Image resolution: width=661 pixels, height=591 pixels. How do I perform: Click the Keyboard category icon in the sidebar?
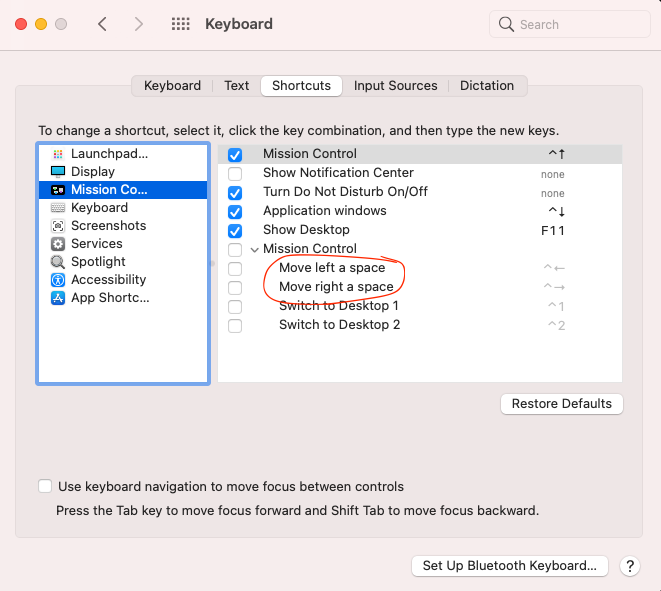pos(58,208)
